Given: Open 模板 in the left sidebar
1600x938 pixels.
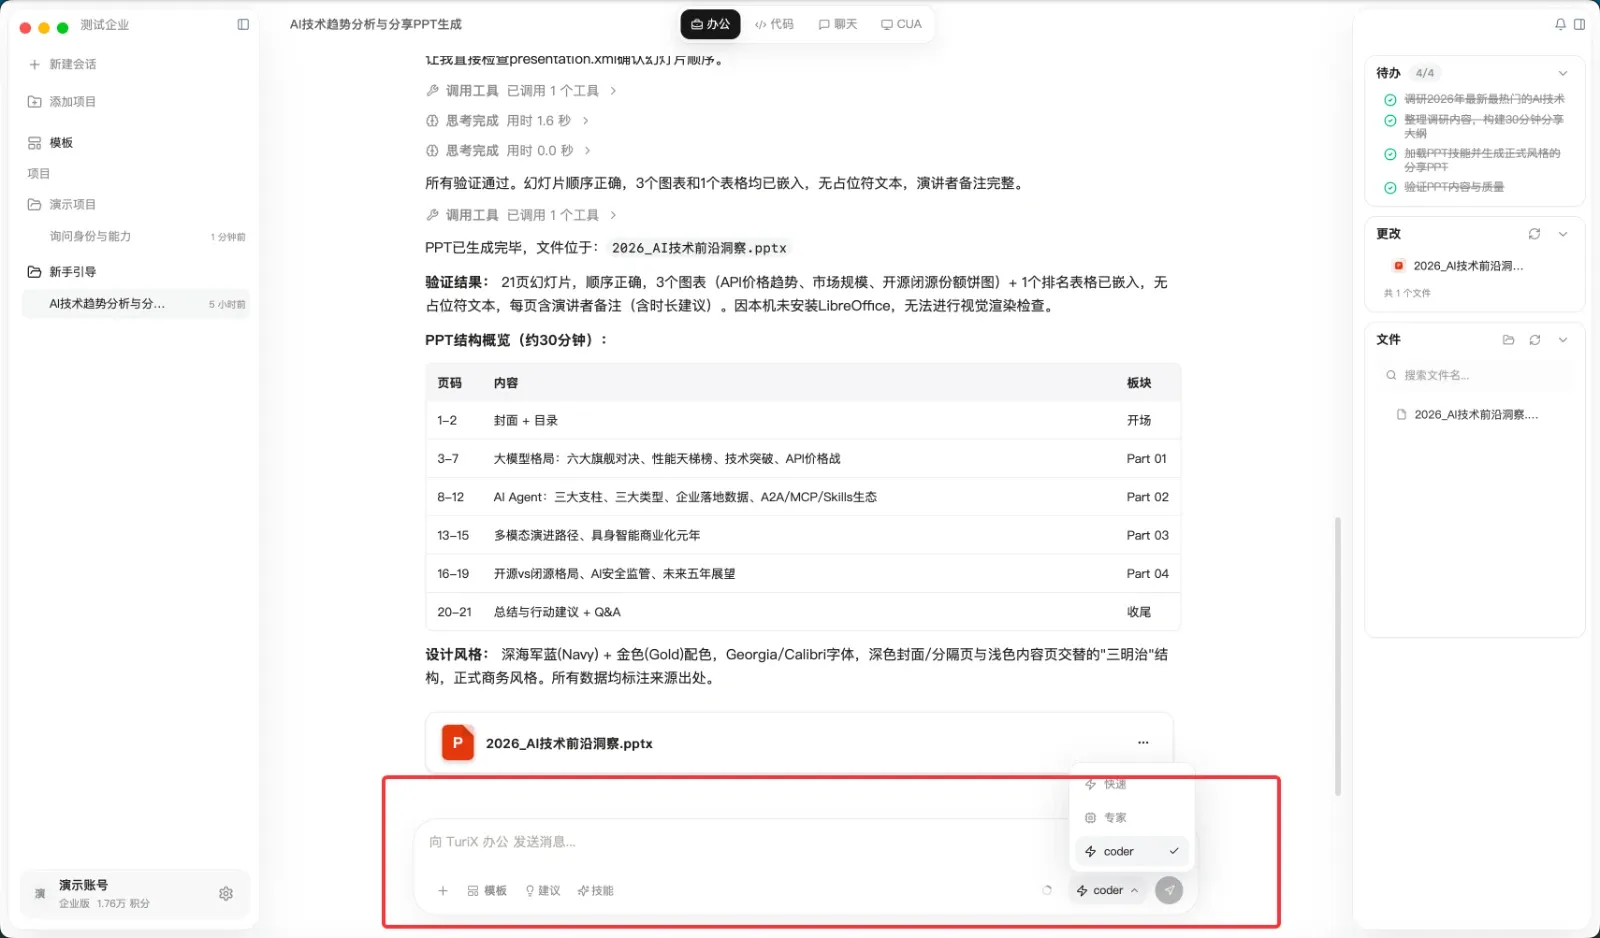Looking at the screenshot, I should point(51,143).
